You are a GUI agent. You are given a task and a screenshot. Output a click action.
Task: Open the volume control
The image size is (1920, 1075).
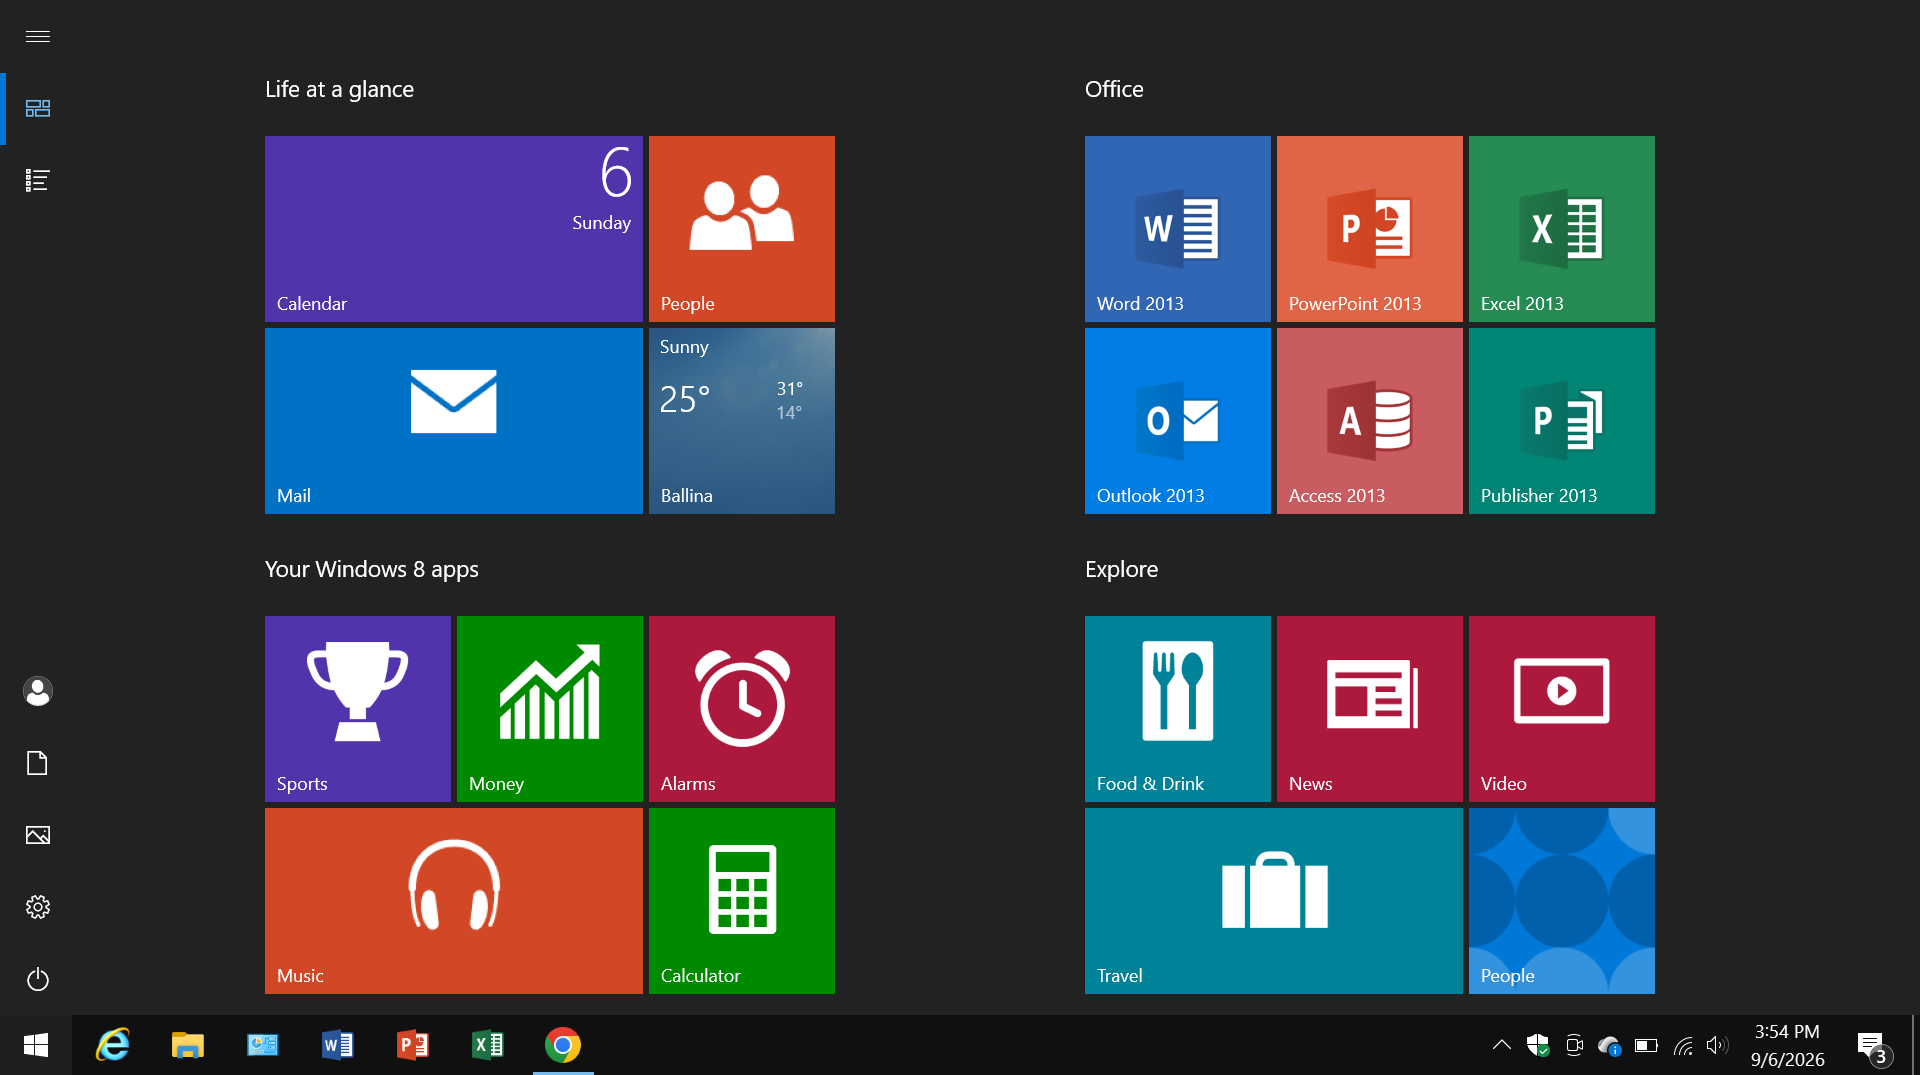tap(1718, 1045)
